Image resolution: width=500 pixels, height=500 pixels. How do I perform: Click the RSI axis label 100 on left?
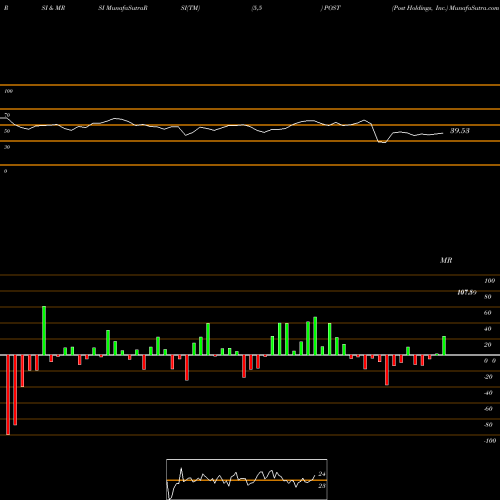point(8,91)
